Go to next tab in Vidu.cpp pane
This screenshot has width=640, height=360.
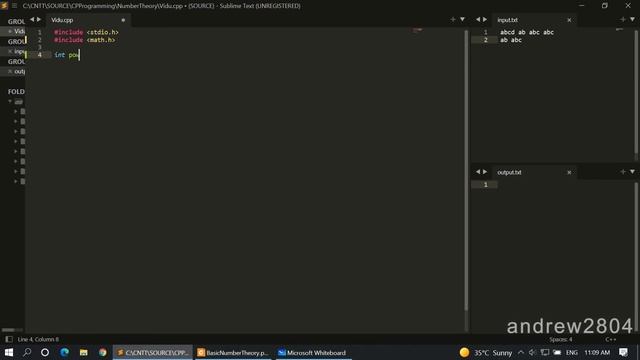point(39,19)
